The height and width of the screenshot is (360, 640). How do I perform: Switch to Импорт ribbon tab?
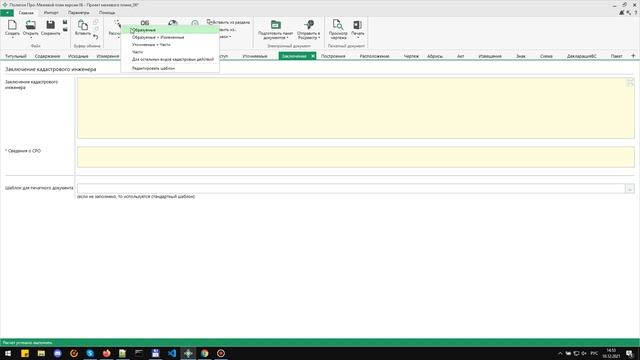pyautogui.click(x=51, y=13)
